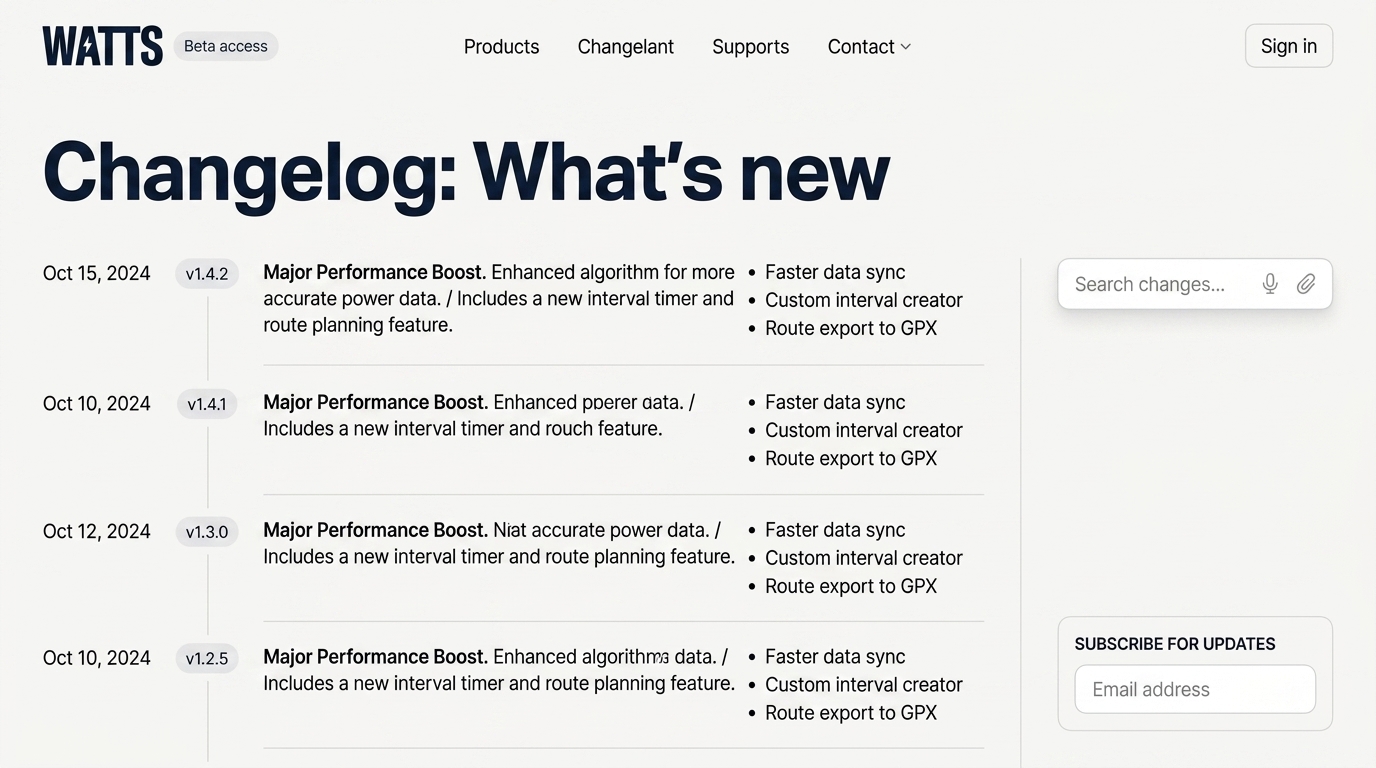The image size is (1376, 768).
Task: Select the v1.2.5 version tag
Action: point(207,658)
